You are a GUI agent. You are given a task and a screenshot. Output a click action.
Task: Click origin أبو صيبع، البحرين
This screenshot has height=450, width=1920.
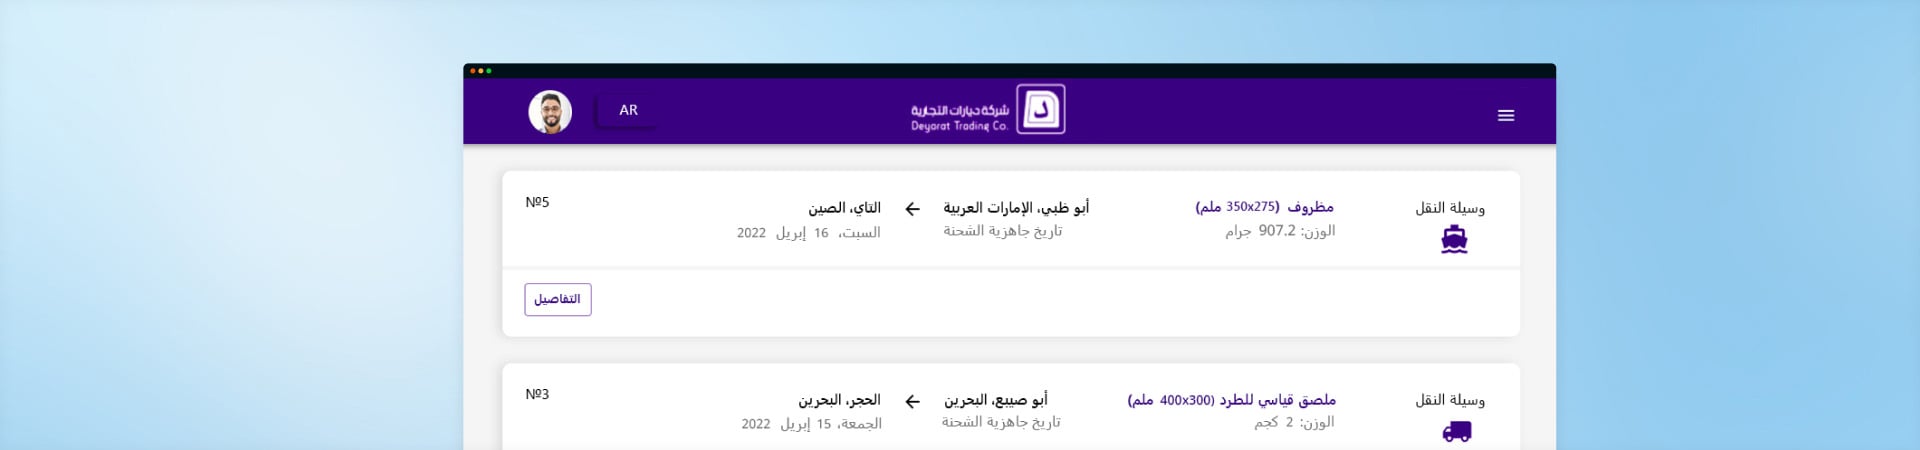(995, 400)
